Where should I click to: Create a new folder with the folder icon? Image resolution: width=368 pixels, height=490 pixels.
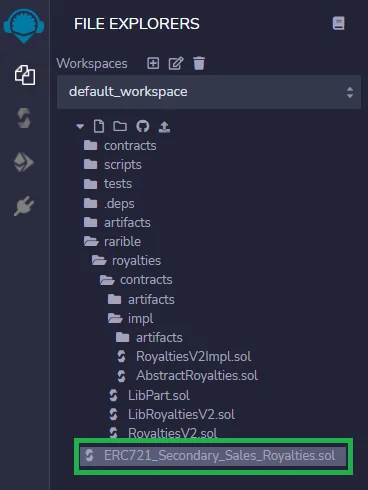[x=120, y=126]
